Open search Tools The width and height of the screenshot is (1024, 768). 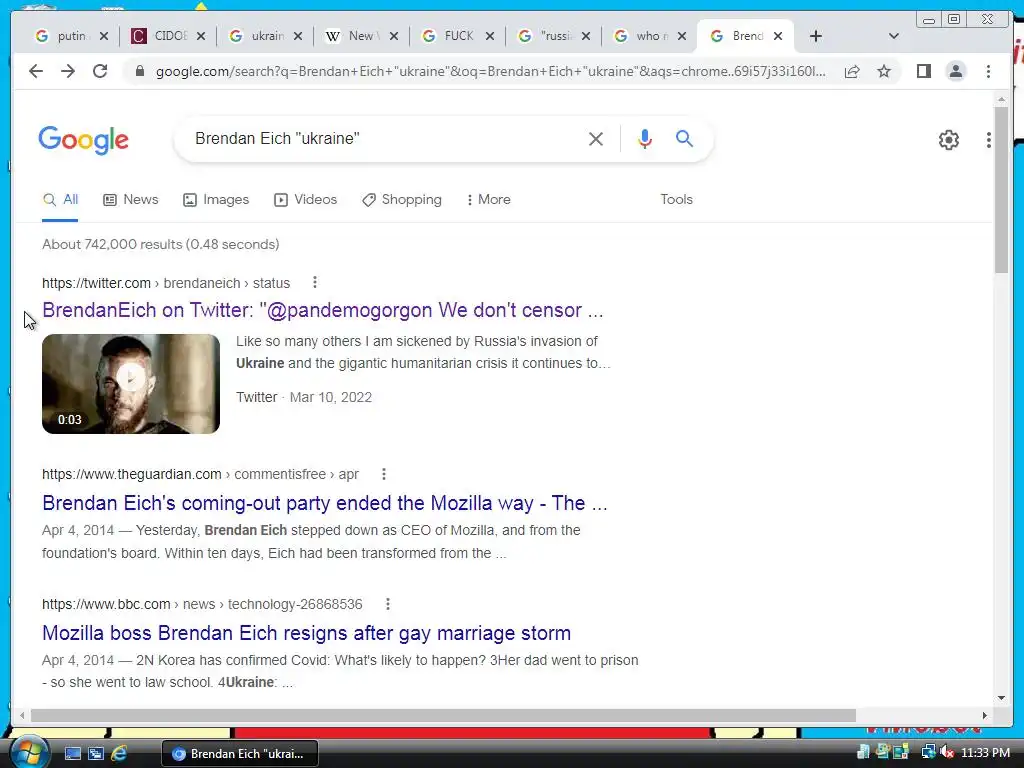click(676, 199)
